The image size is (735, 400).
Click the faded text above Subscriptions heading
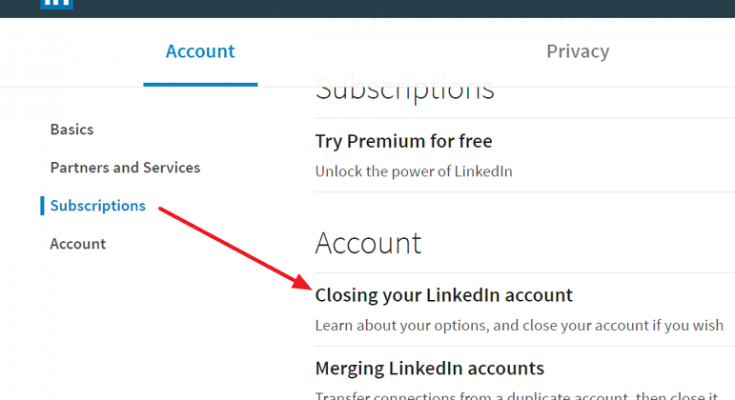pos(525,20)
